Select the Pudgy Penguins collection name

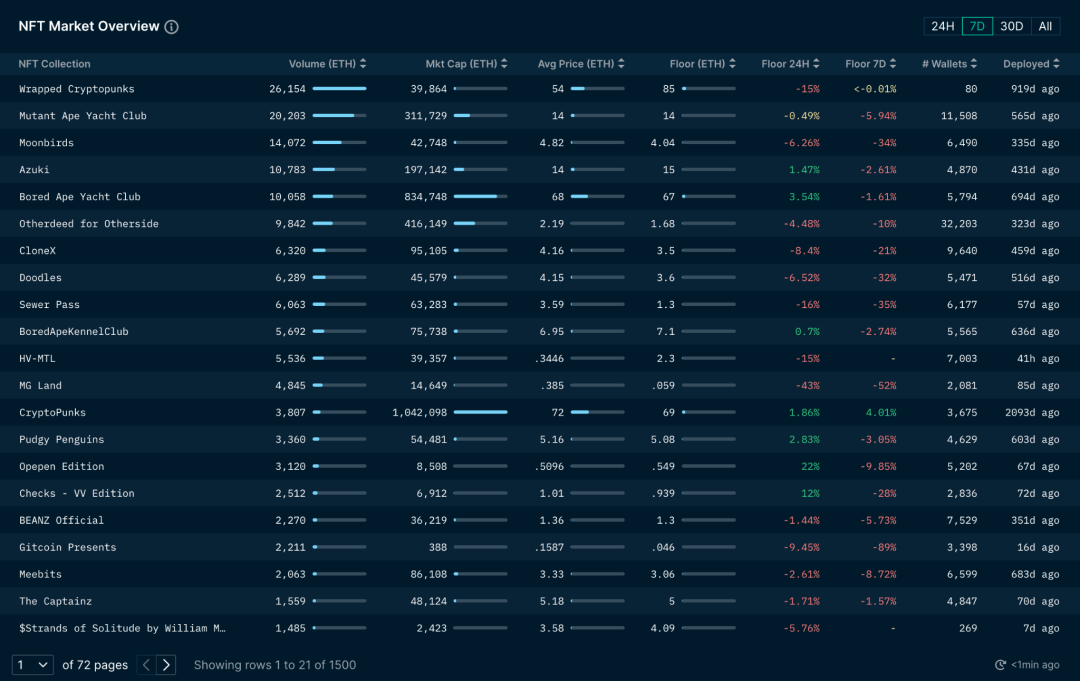(x=61, y=439)
